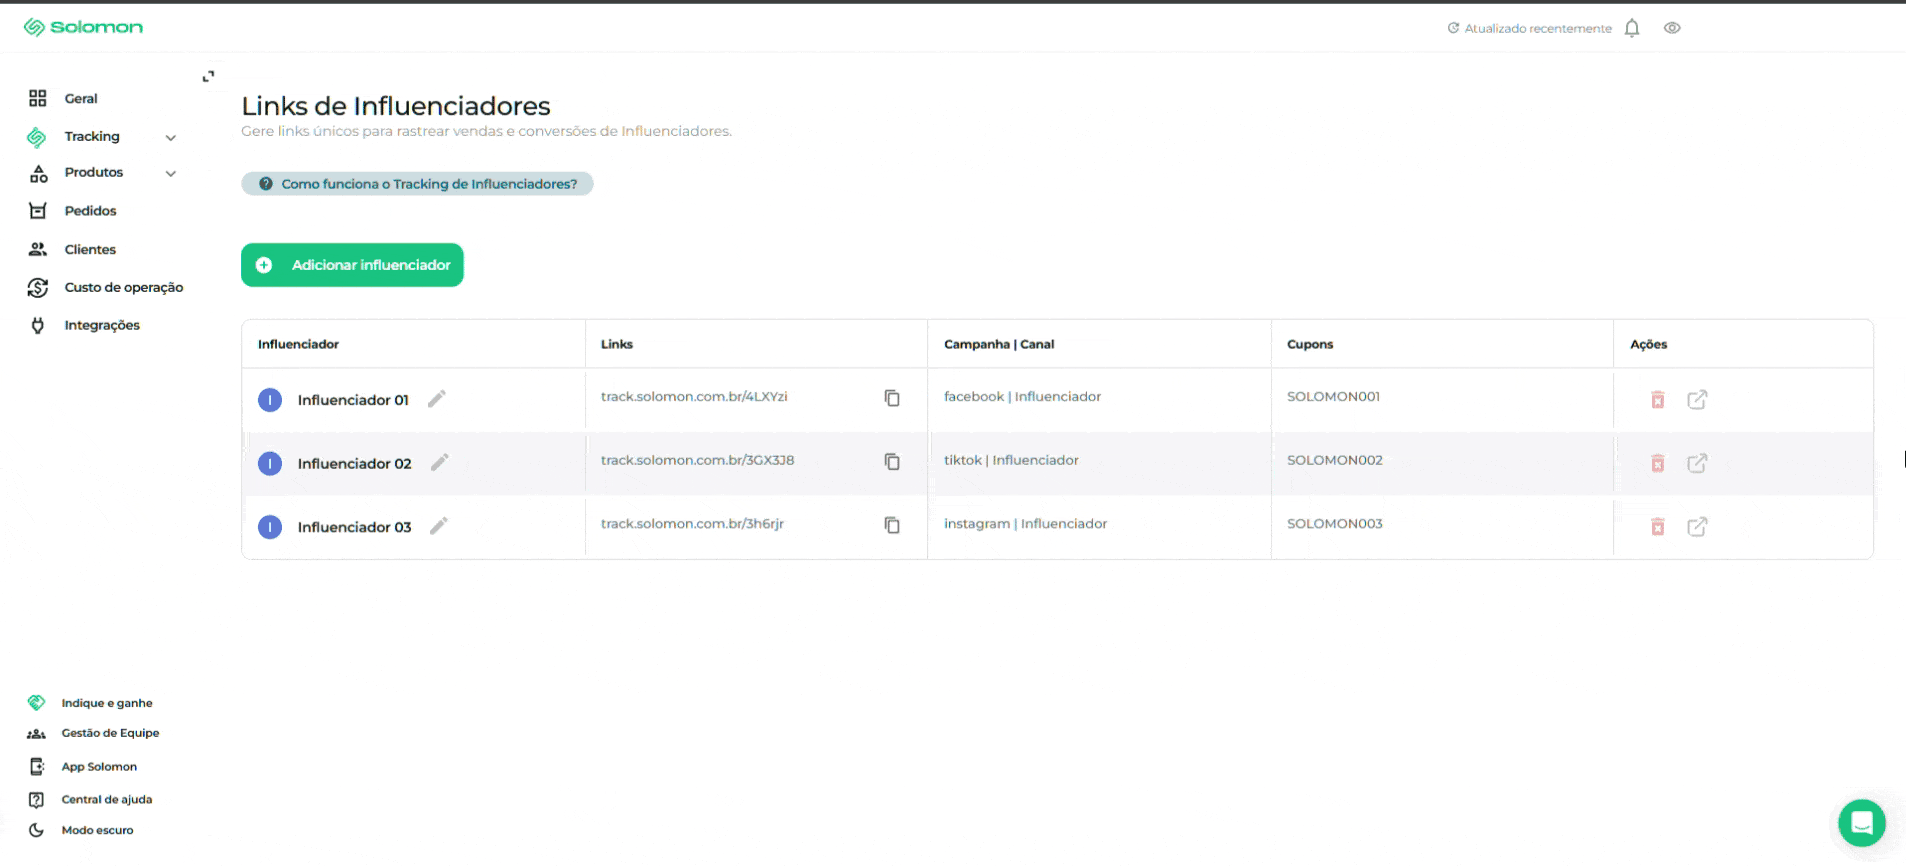This screenshot has width=1906, height=866.
Task: Delete Influenciador 02 with the trash icon
Action: [1657, 463]
